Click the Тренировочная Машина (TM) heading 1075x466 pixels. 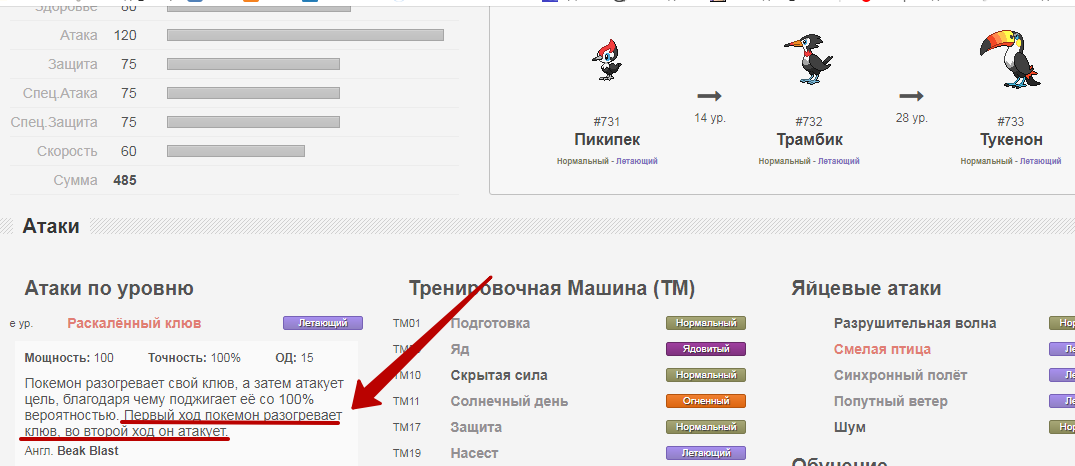(x=552, y=289)
